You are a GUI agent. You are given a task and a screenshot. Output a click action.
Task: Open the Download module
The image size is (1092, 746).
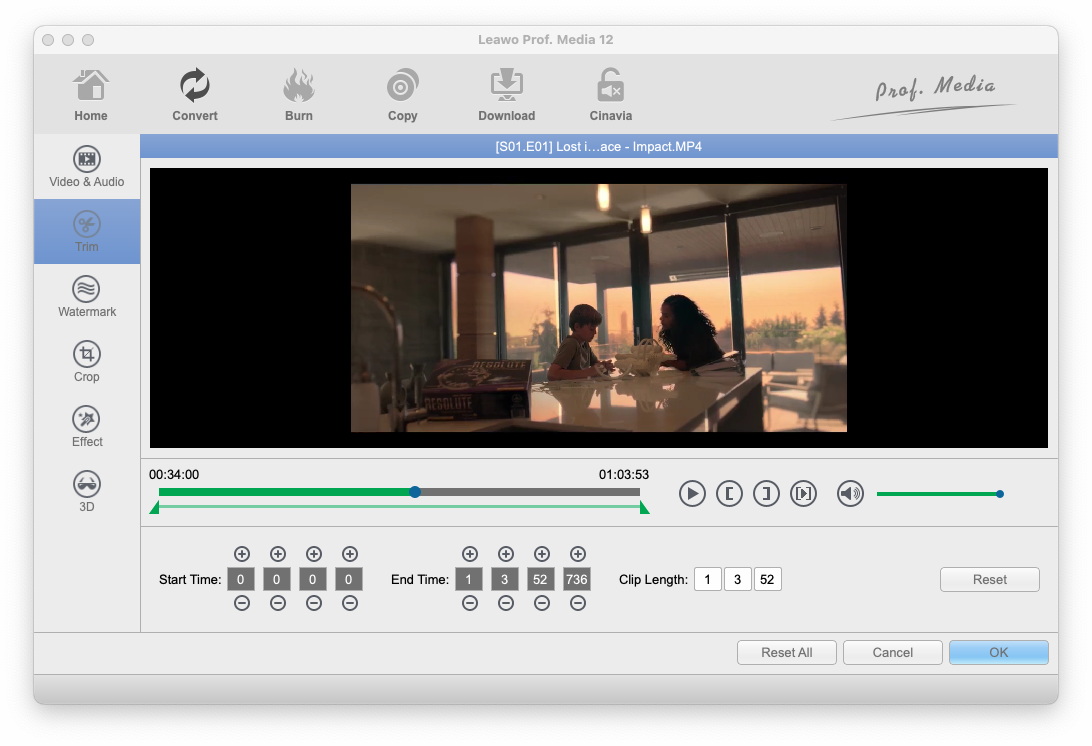[506, 95]
